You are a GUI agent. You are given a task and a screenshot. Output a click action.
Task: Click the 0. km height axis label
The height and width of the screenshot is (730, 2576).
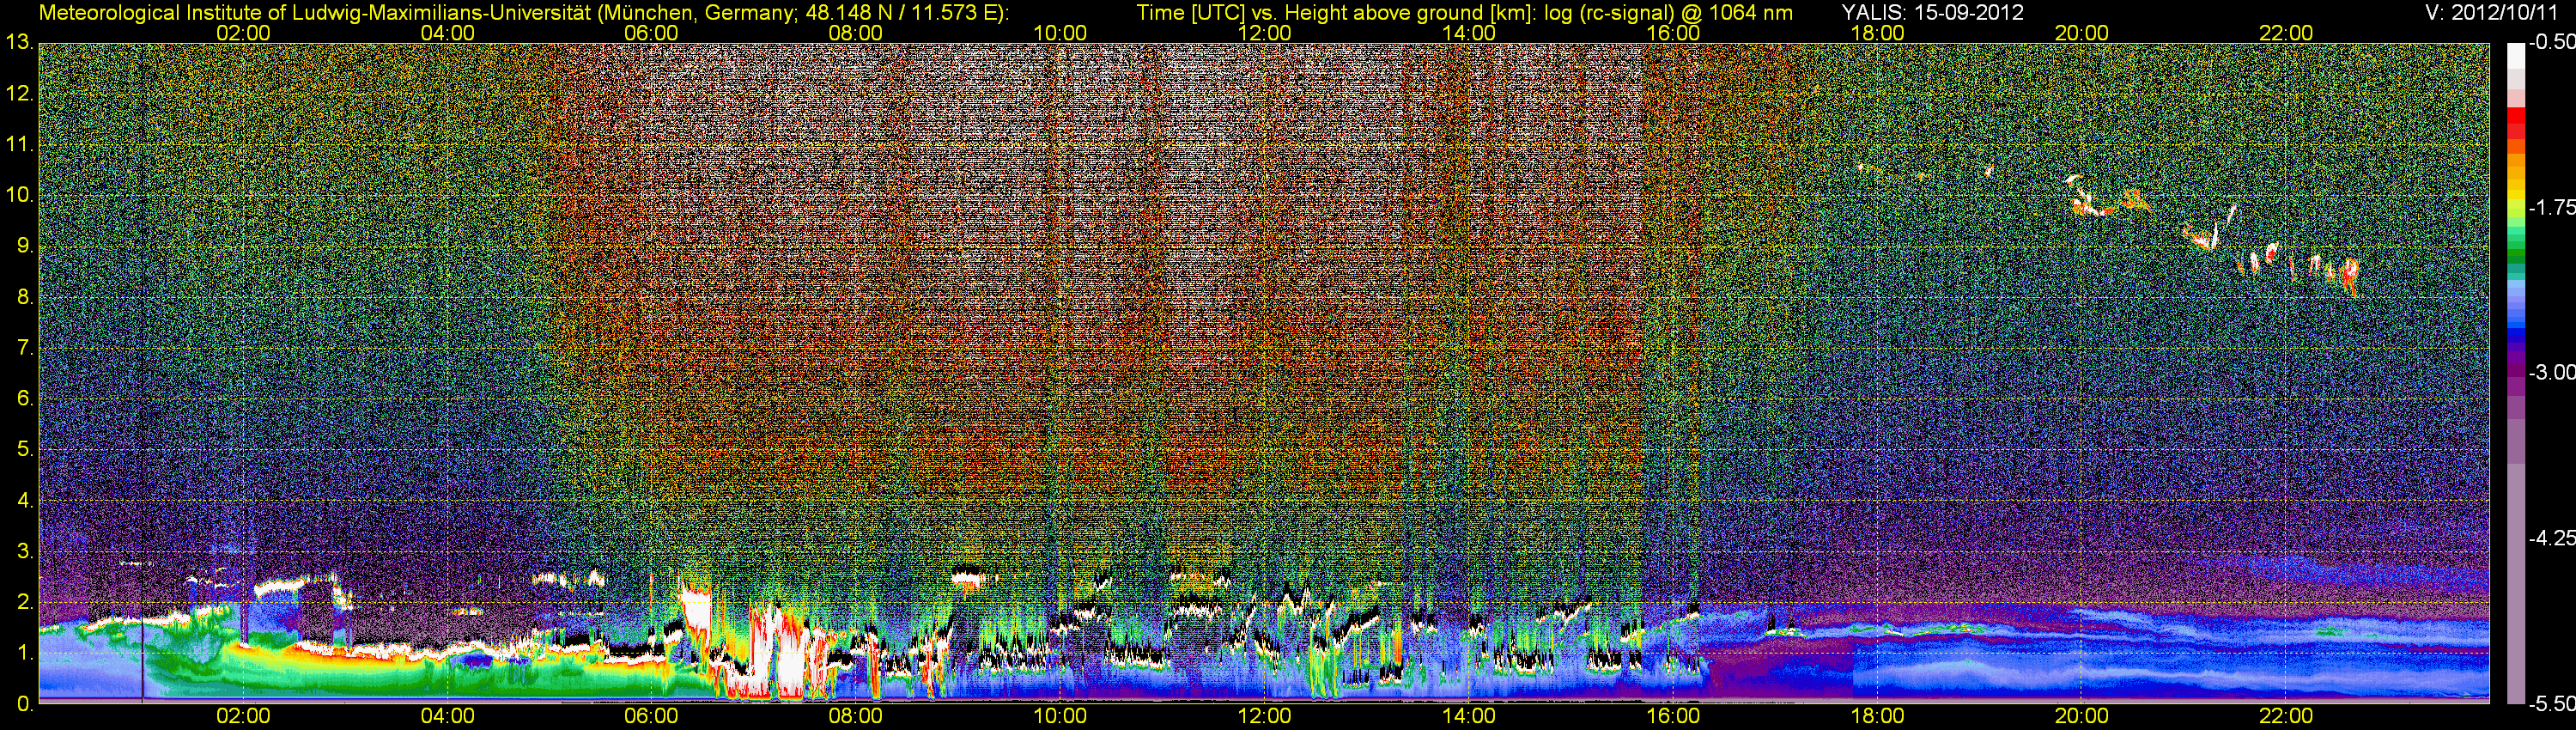[24, 704]
